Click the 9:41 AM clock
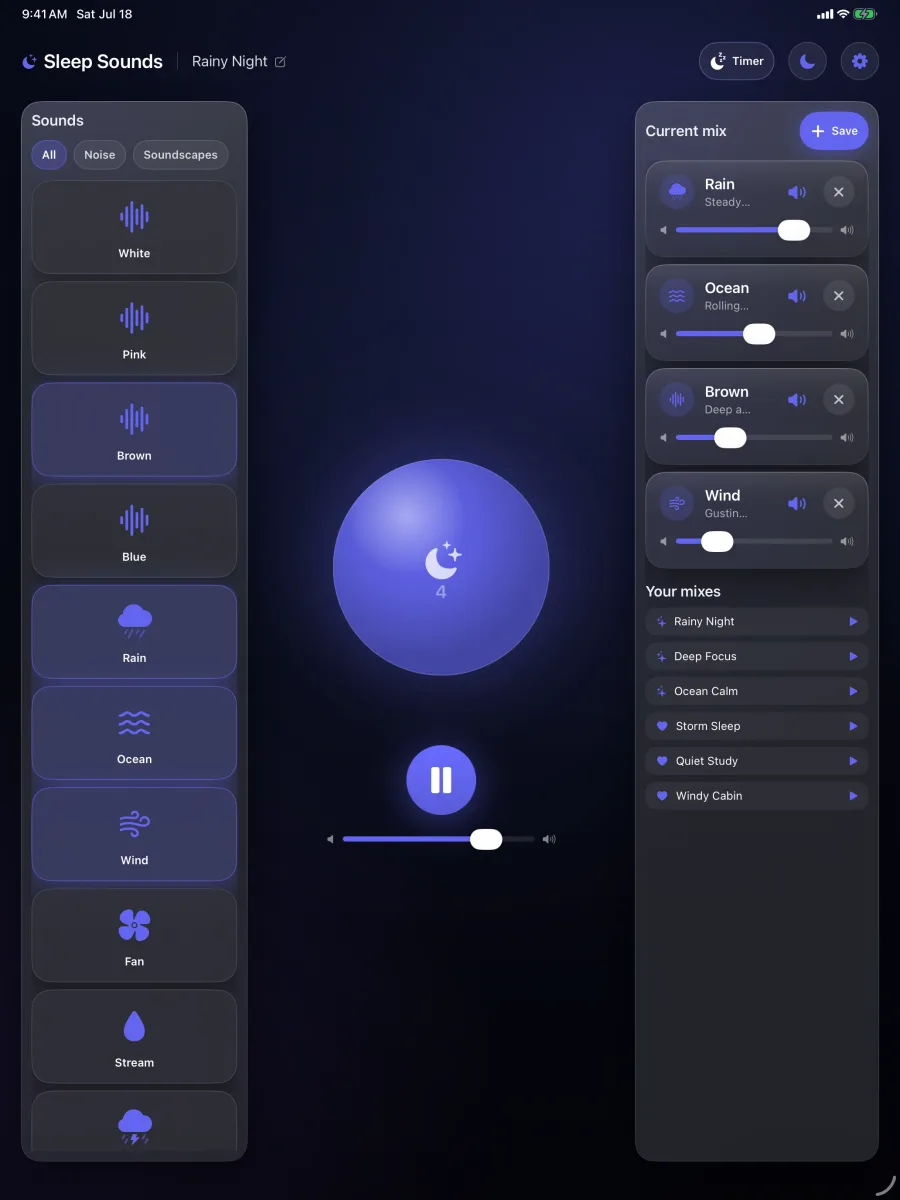This screenshot has width=900, height=1200. [x=45, y=14]
